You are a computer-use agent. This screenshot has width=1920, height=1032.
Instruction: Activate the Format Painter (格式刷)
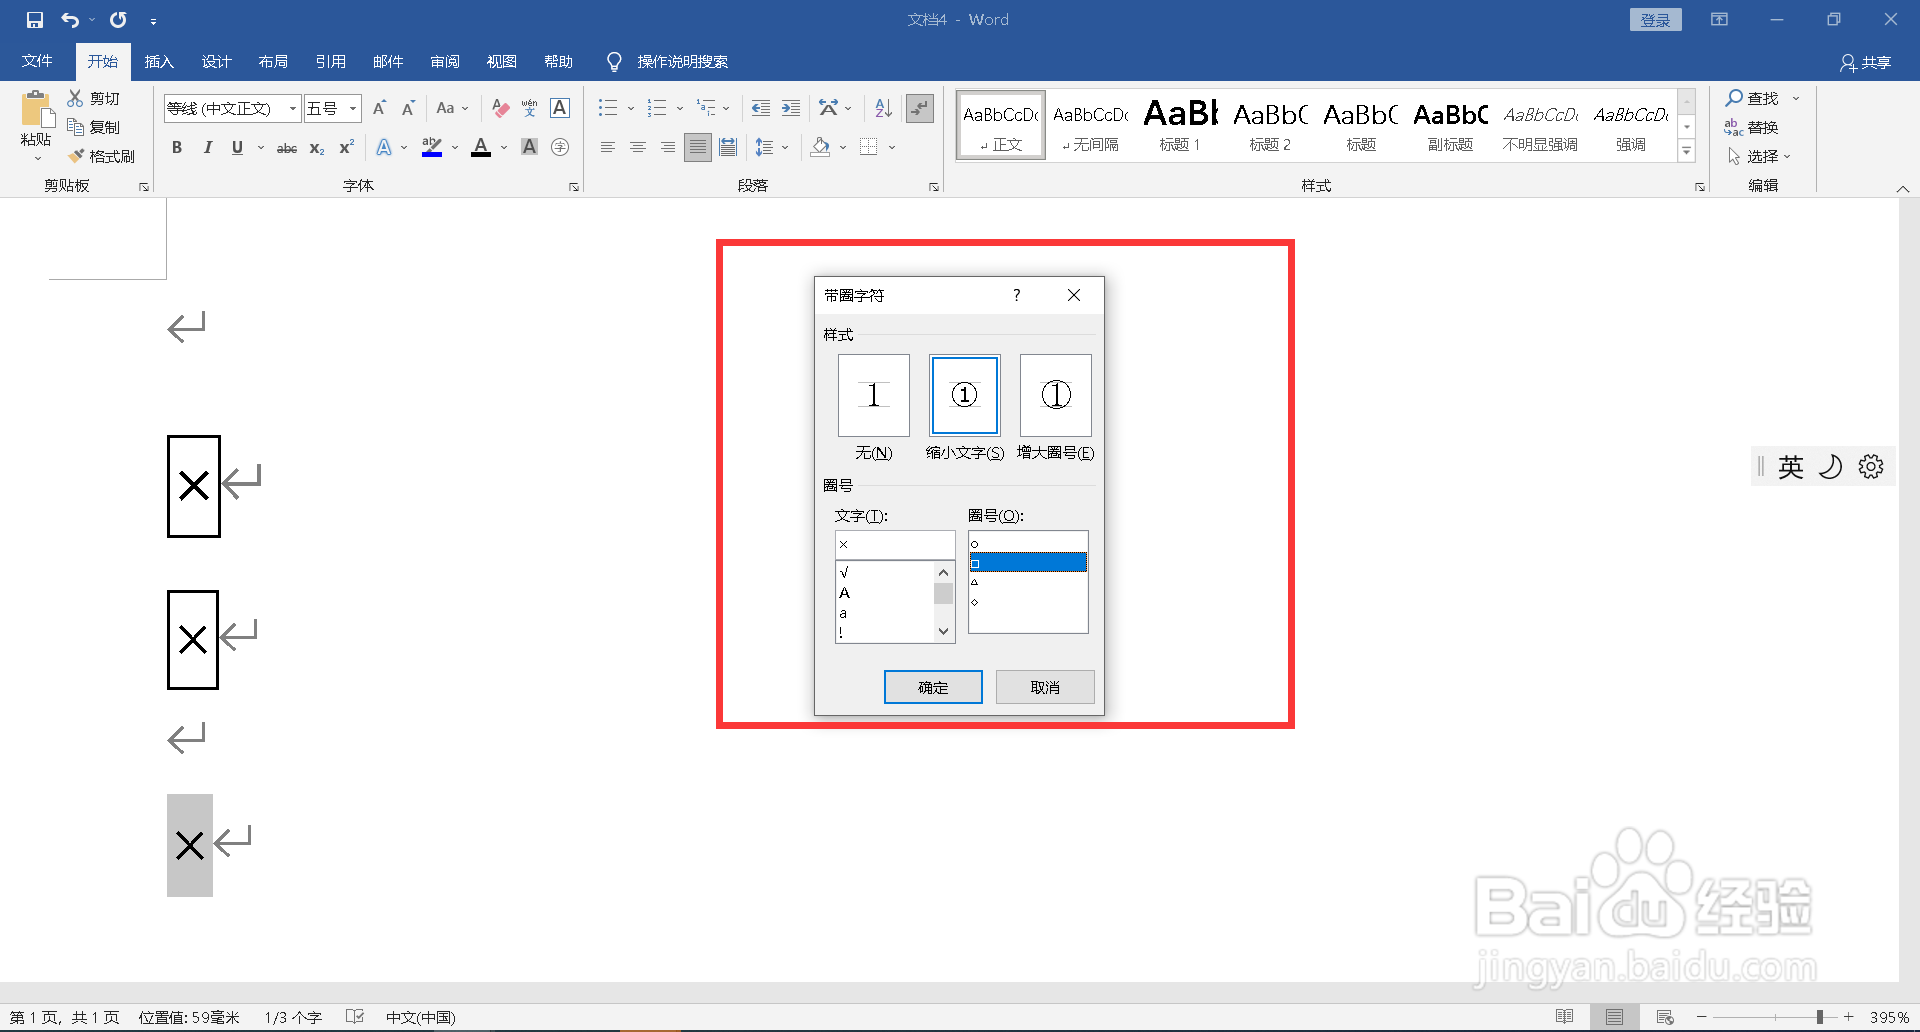coord(101,156)
